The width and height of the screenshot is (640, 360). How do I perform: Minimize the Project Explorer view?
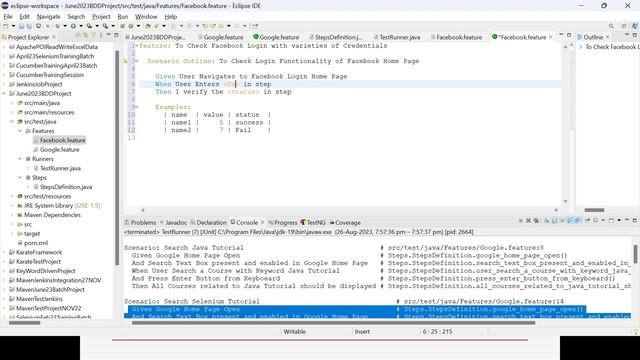pos(109,35)
